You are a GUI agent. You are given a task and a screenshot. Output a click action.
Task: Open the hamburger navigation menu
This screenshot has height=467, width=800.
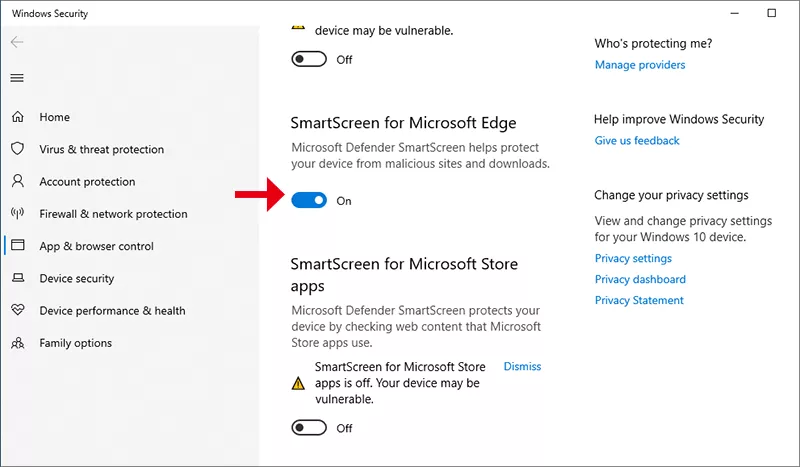[17, 78]
